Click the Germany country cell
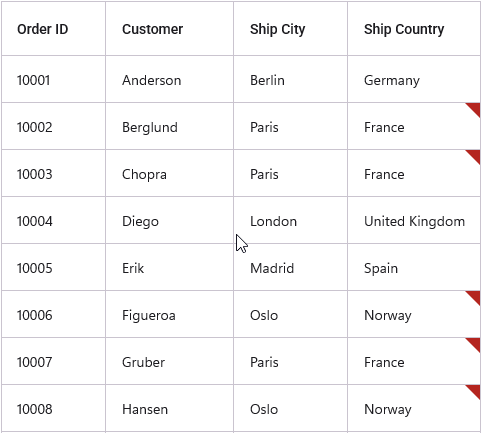Image resolution: width=482 pixels, height=433 pixels. tap(414, 79)
